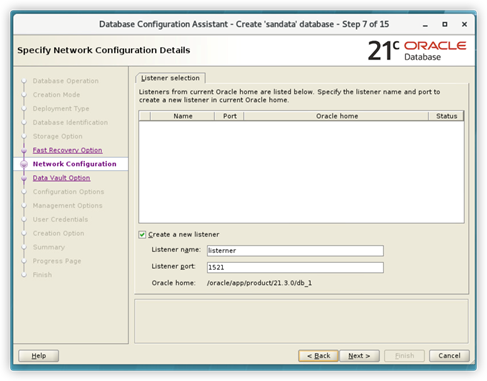Click the Listener name input field
The image size is (487, 381).
pos(295,251)
